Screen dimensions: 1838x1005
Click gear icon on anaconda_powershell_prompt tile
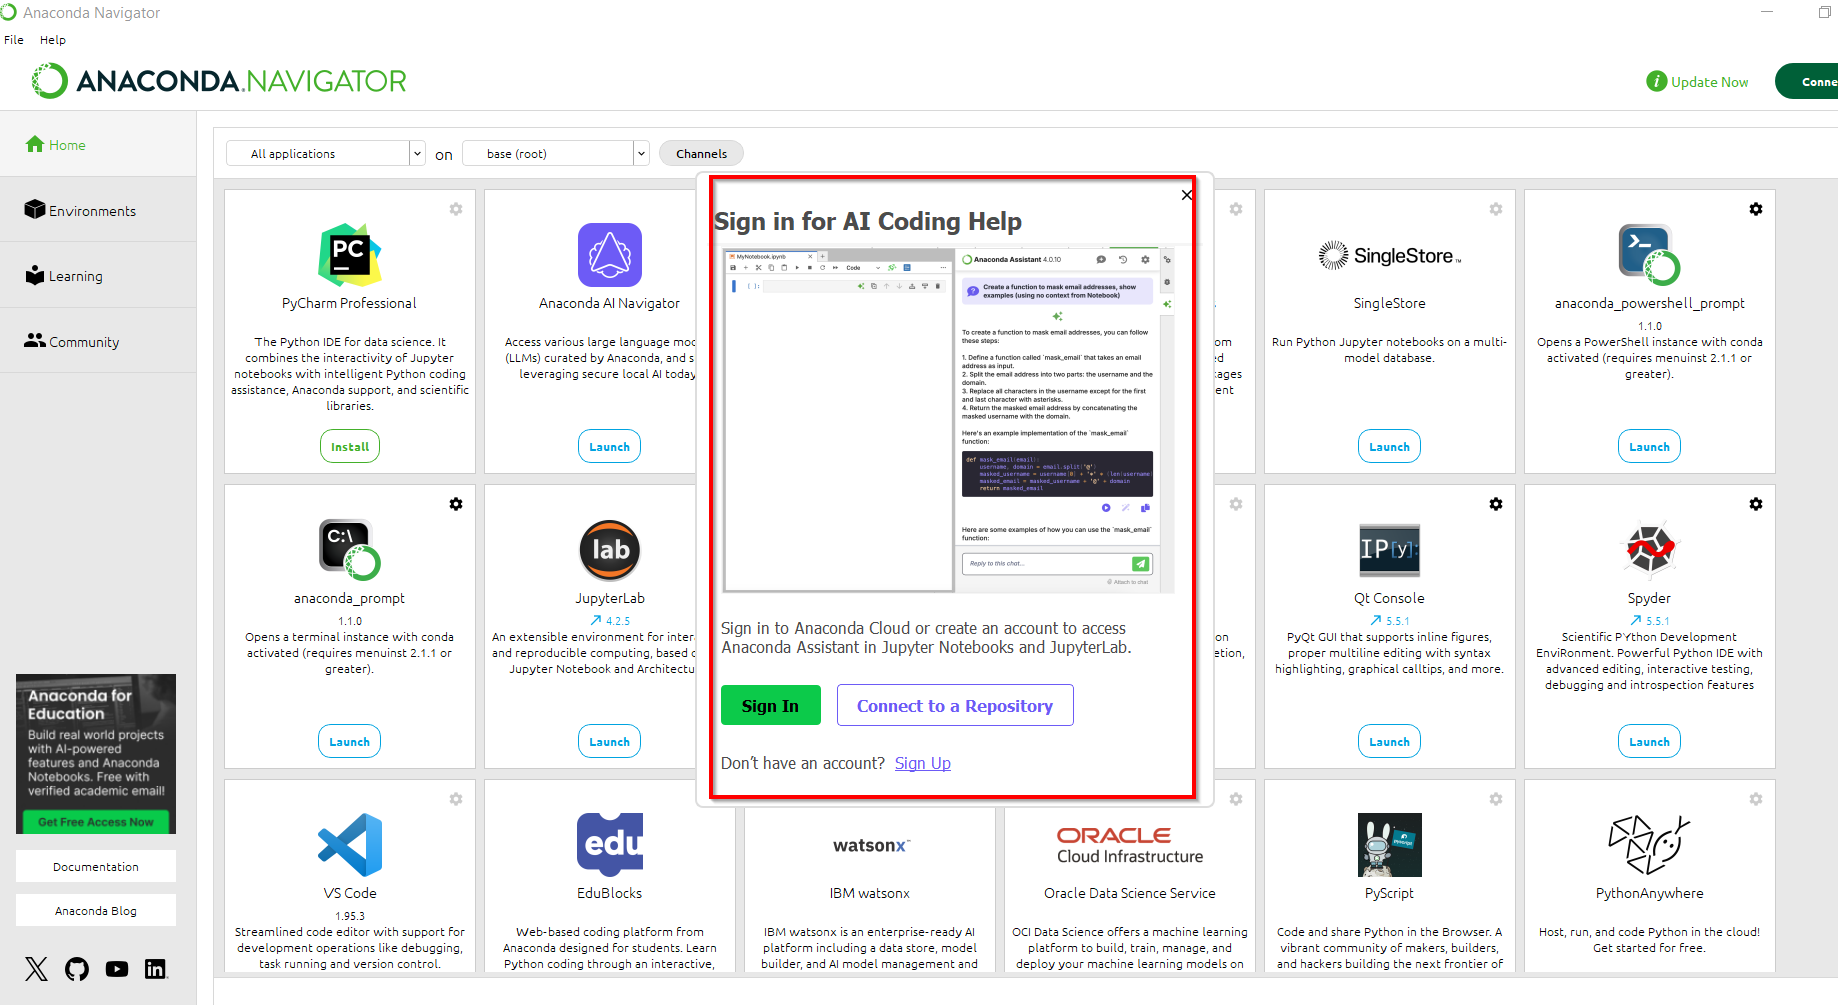point(1755,209)
